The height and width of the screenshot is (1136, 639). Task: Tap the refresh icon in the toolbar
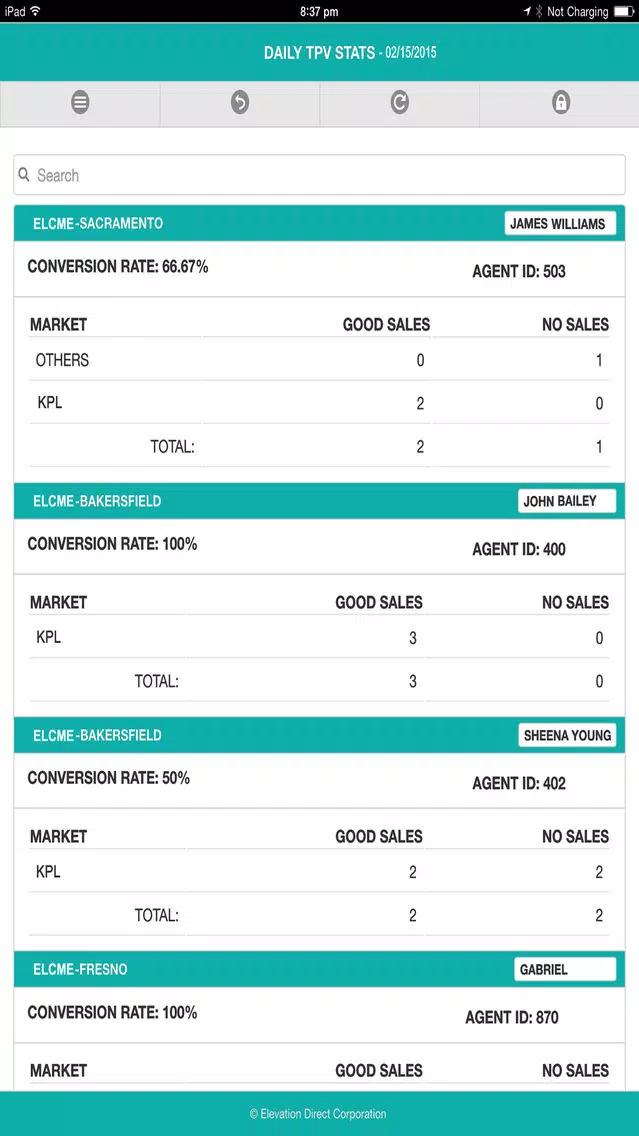click(x=399, y=103)
